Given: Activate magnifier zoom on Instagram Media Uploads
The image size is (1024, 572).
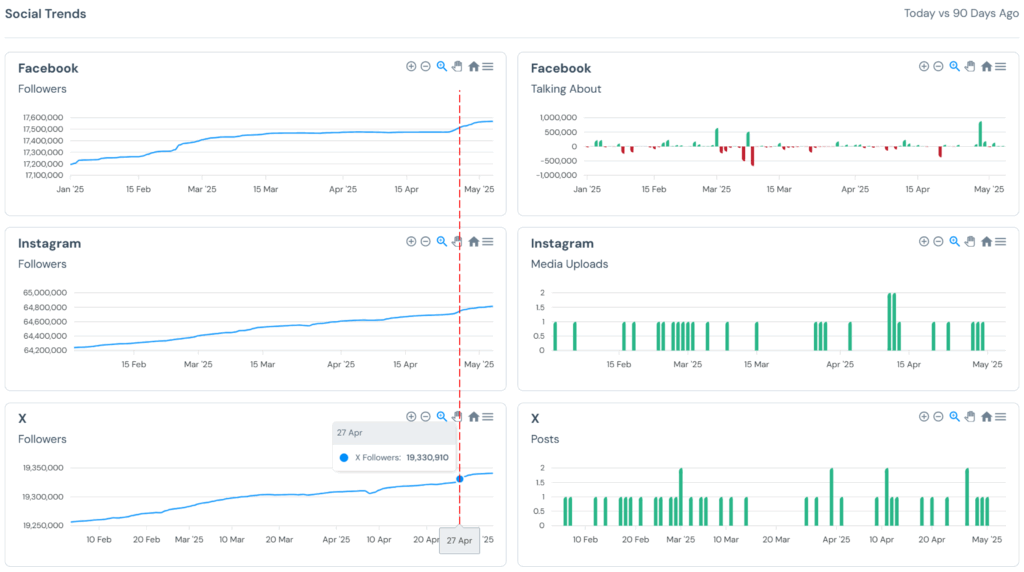Looking at the screenshot, I should click(955, 242).
